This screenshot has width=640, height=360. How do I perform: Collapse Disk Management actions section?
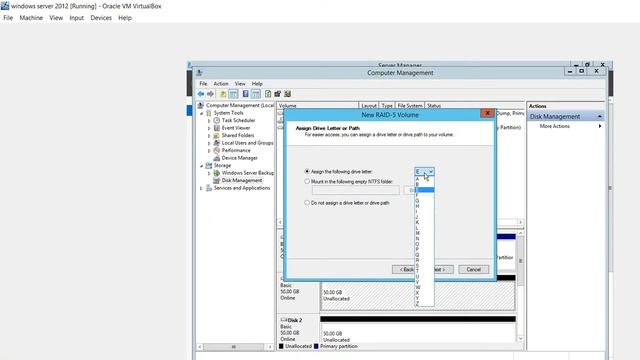click(x=600, y=116)
